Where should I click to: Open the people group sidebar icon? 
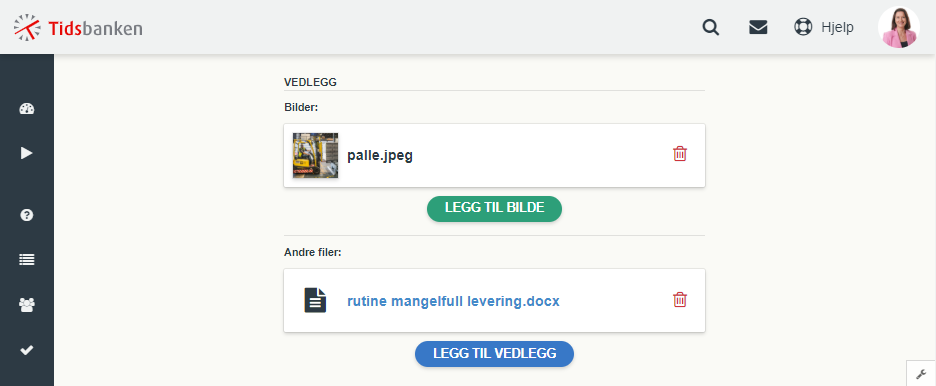27,305
